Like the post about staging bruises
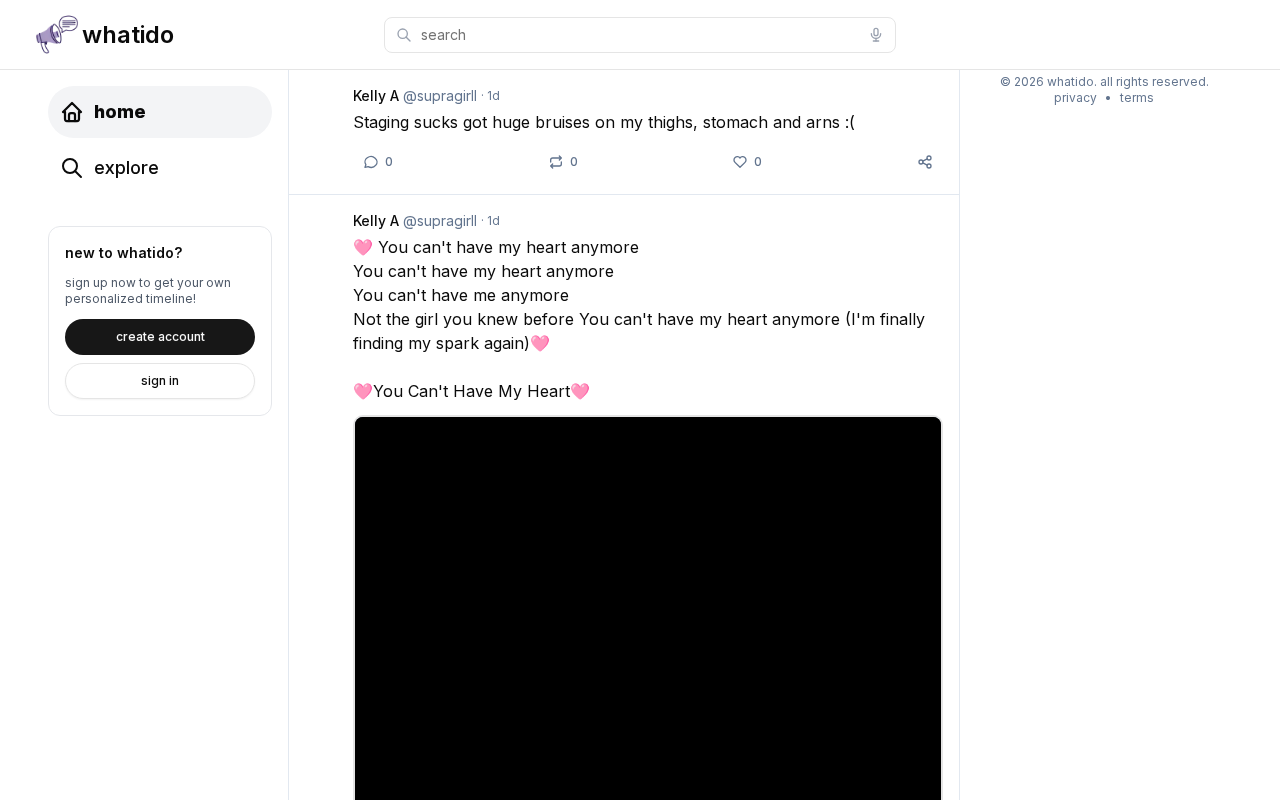Image resolution: width=1280 pixels, height=800 pixels. pyautogui.click(x=740, y=162)
